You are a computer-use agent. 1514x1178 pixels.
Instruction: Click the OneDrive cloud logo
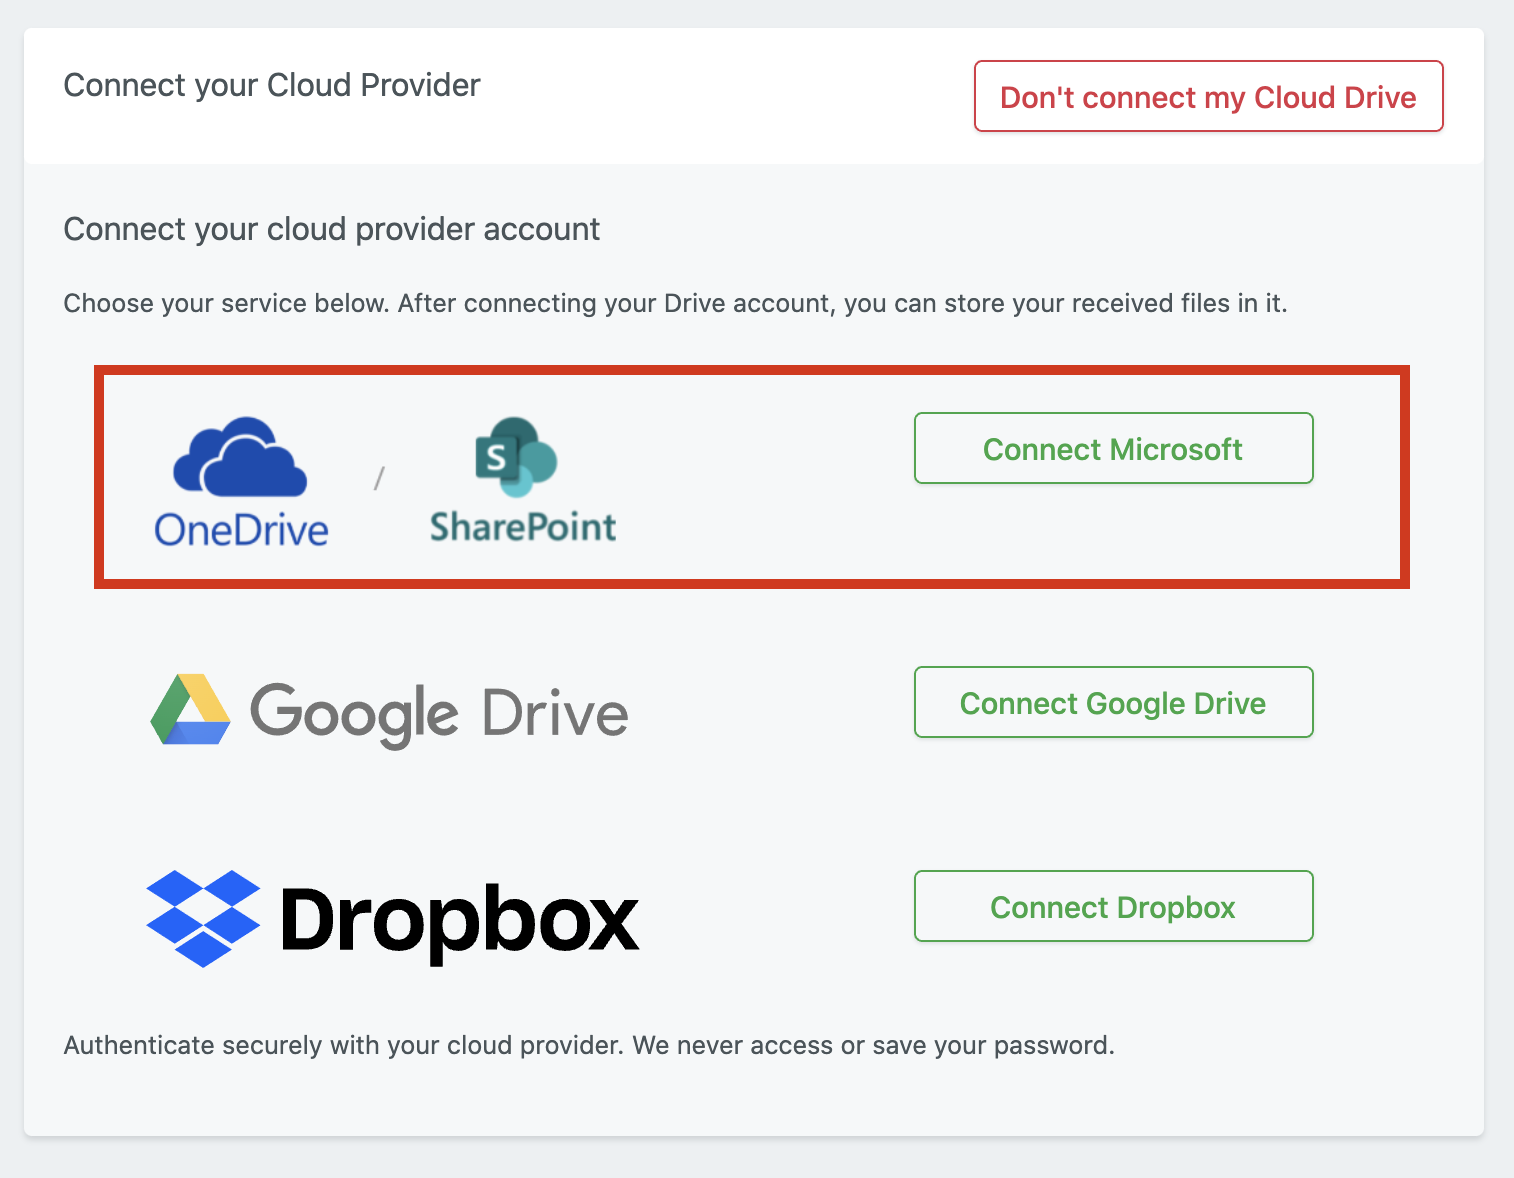241,482
